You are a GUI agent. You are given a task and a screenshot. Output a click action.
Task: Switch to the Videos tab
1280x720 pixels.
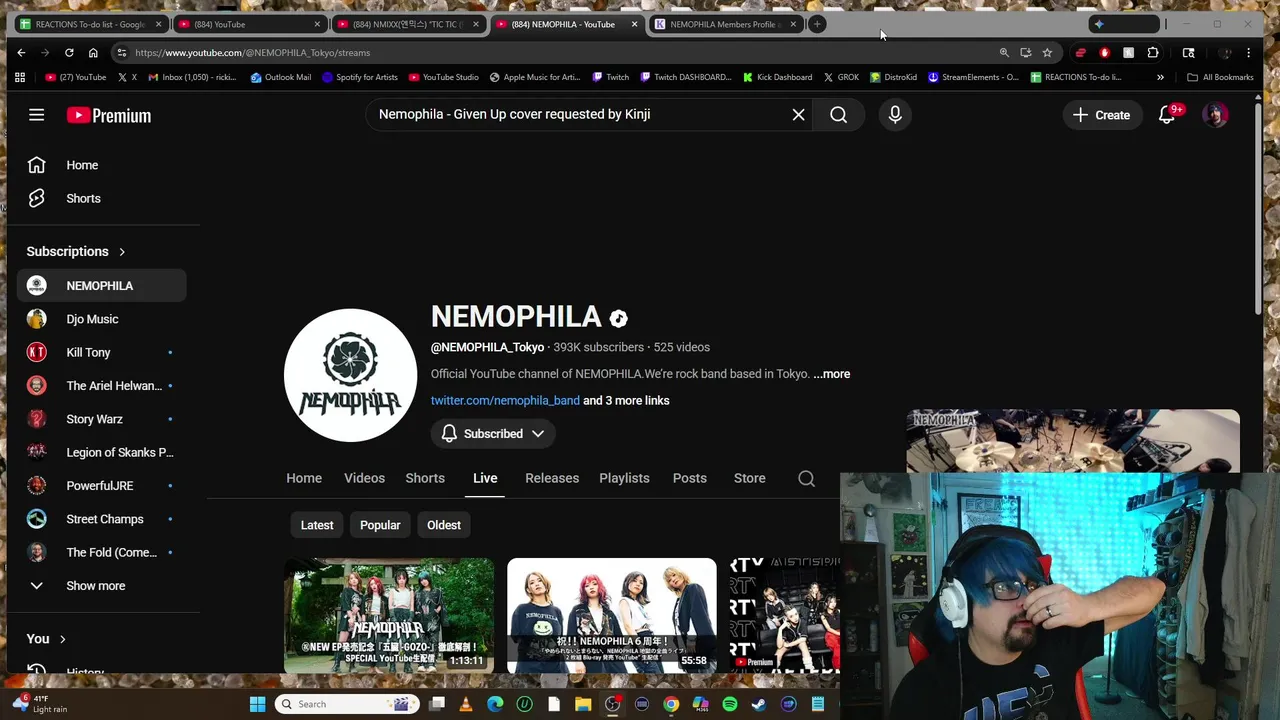[364, 478]
